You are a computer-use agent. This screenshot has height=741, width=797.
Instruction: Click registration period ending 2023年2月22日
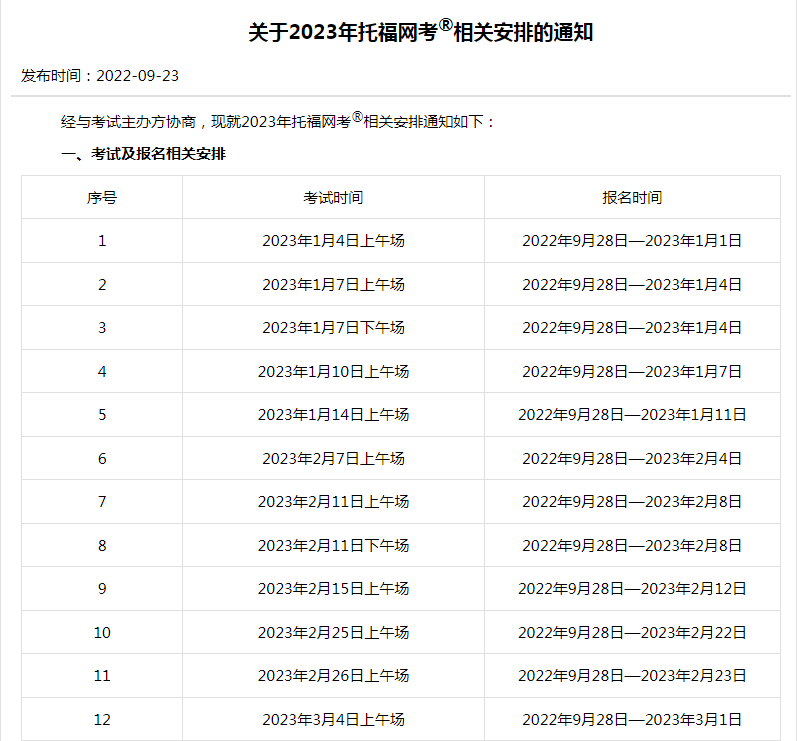tap(632, 633)
